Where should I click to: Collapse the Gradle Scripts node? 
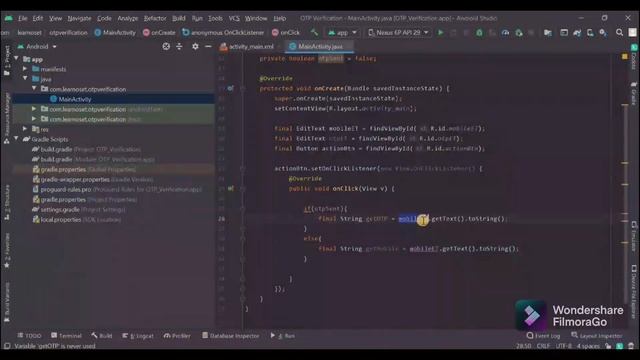coord(16,139)
